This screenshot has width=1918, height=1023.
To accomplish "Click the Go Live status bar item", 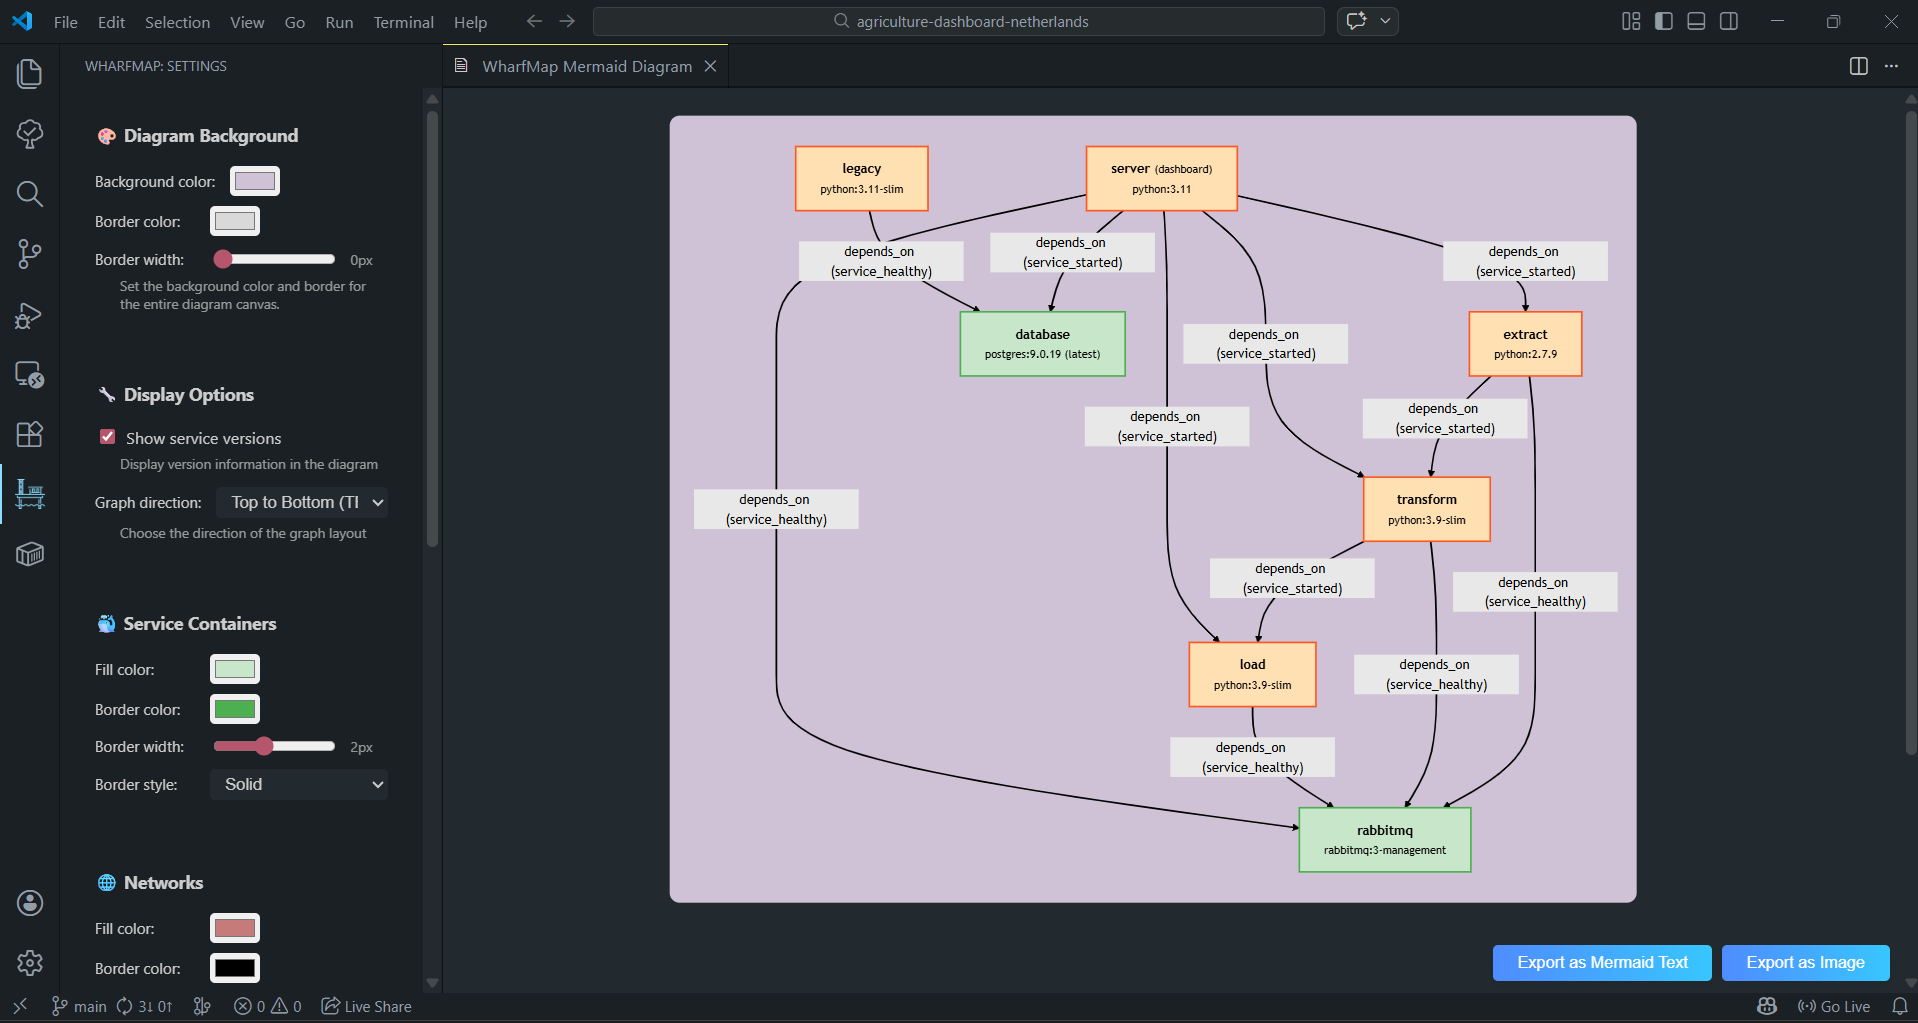I will [1834, 1006].
